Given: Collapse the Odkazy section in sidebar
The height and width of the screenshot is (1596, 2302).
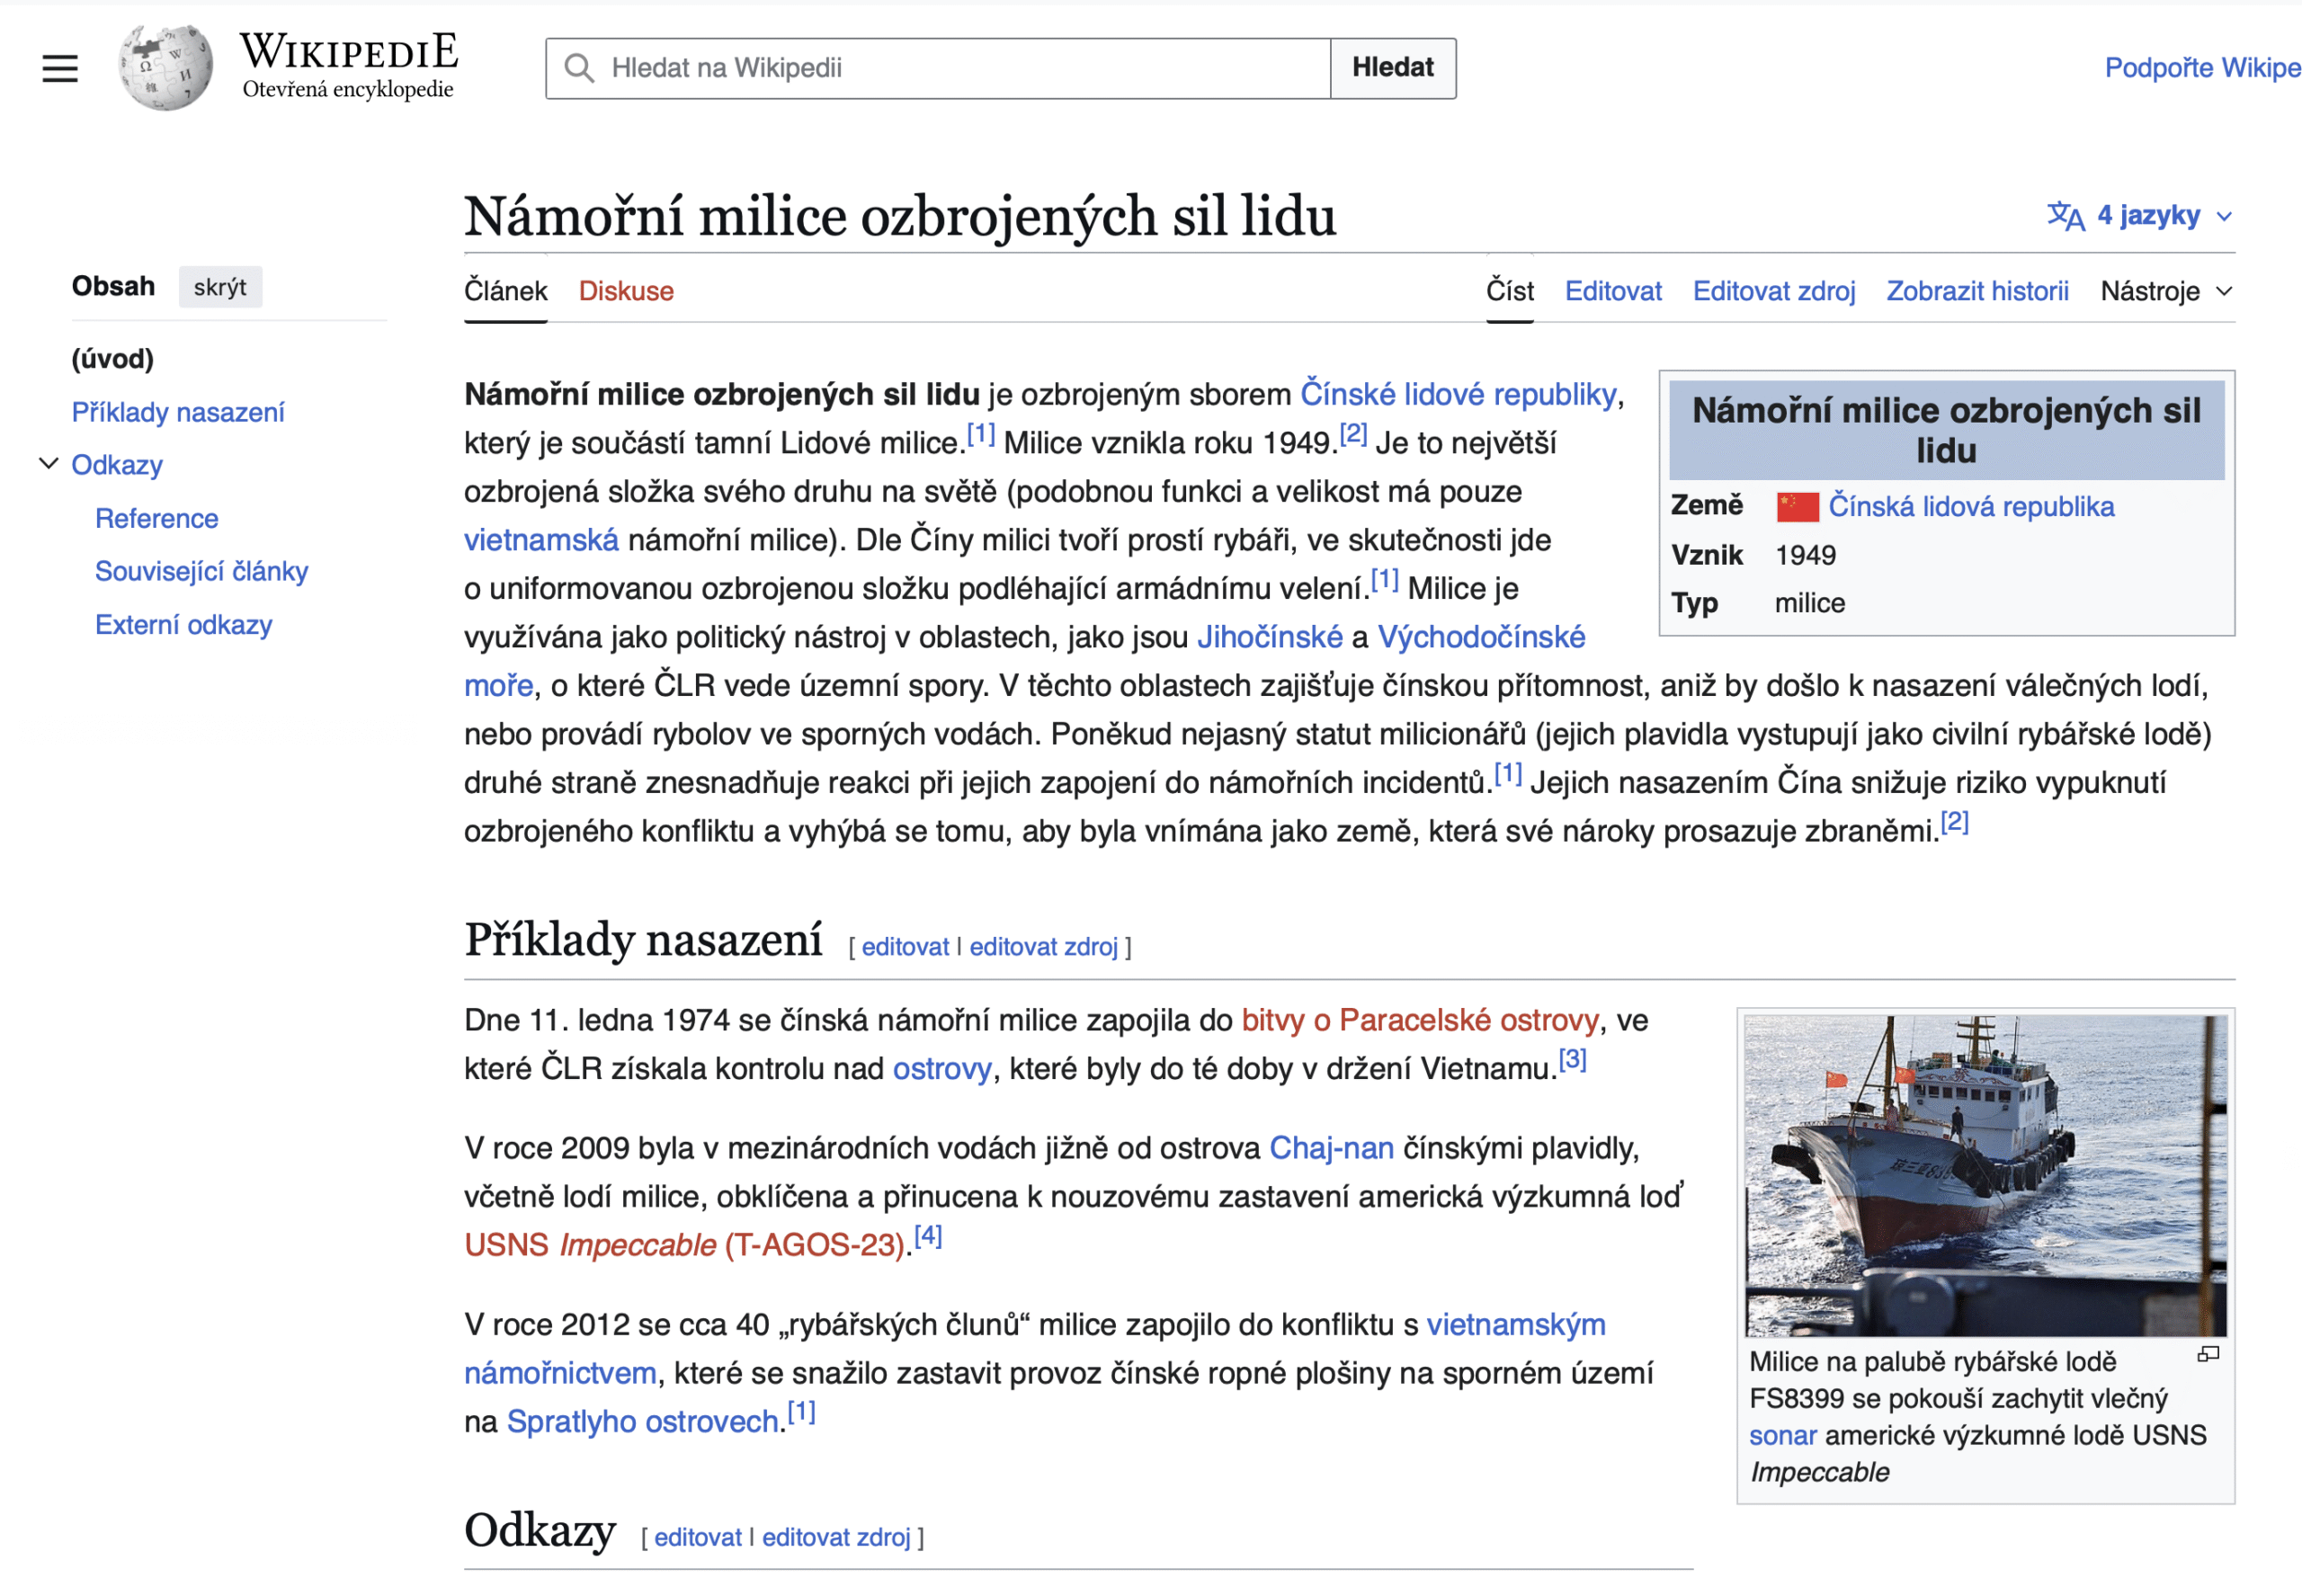Looking at the screenshot, I should pos(48,464).
